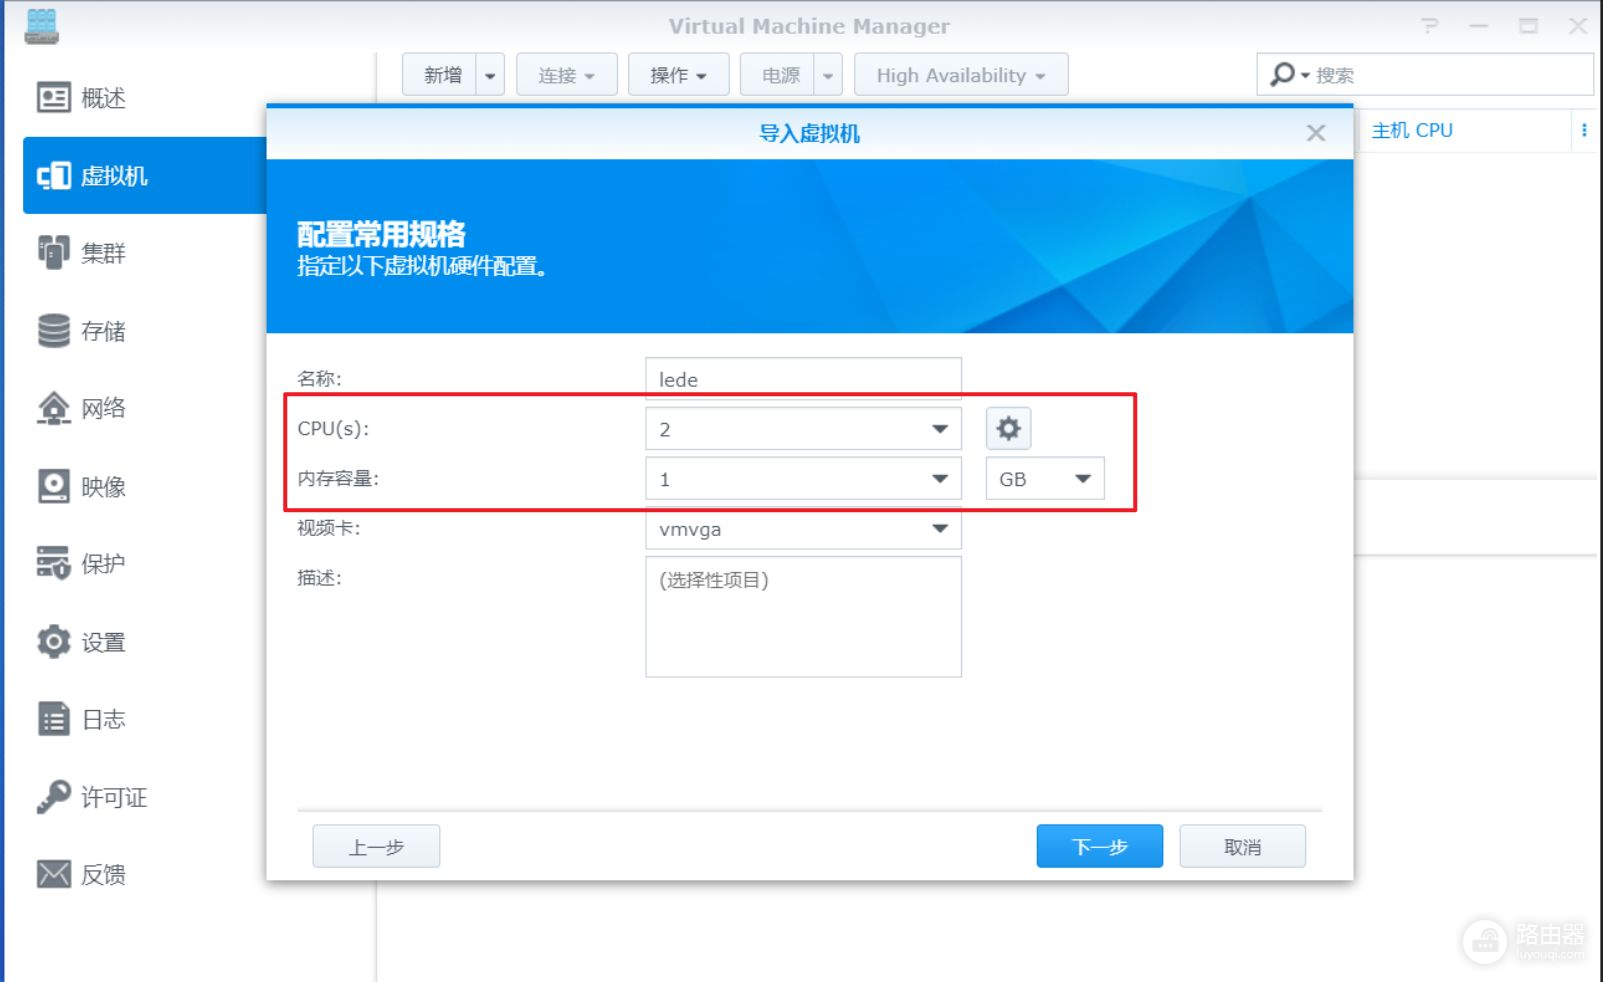Click the 名称: field label
This screenshot has height=982, width=1603.
point(319,378)
